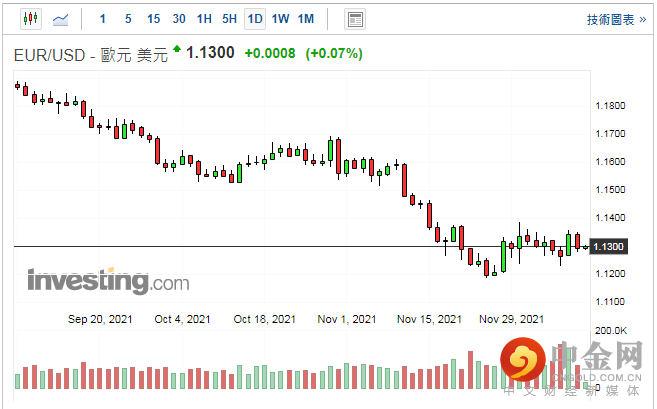Click the 1.1300 current price value
This screenshot has width=657, height=409.
coord(210,53)
